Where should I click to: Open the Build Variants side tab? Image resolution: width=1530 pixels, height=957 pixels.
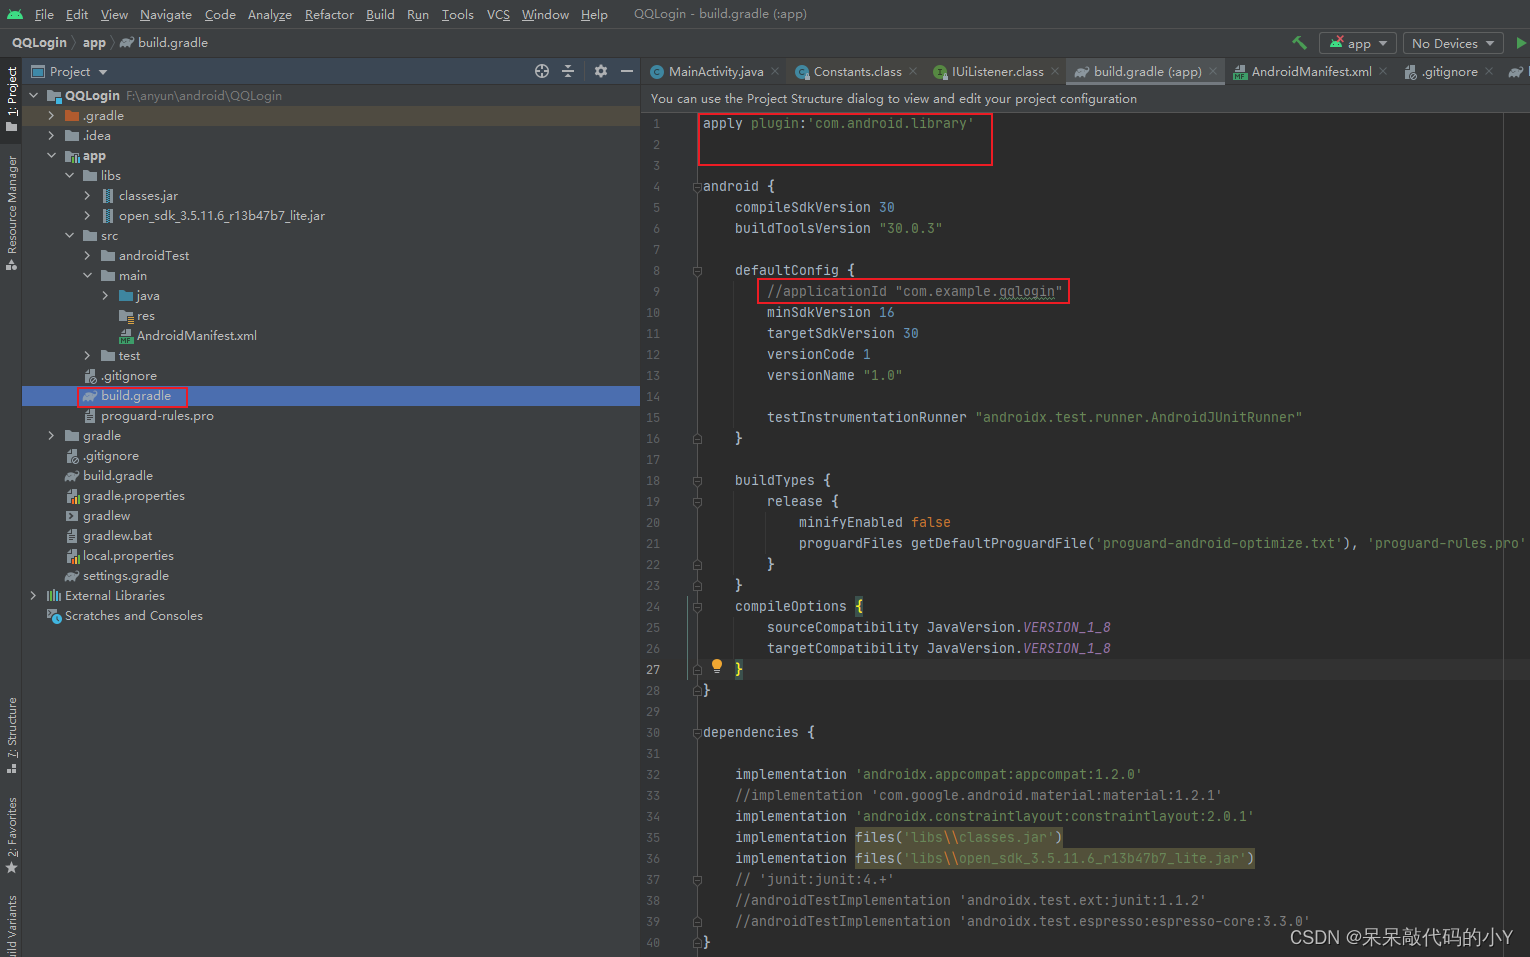[x=11, y=925]
